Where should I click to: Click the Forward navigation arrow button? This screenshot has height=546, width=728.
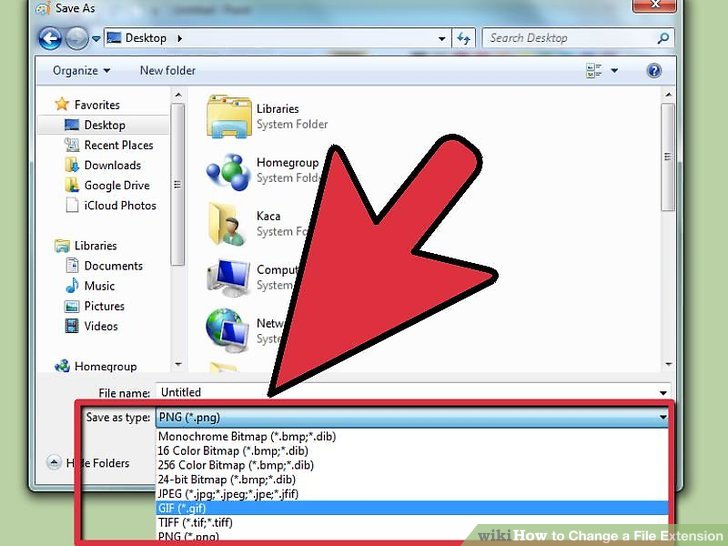click(77, 38)
